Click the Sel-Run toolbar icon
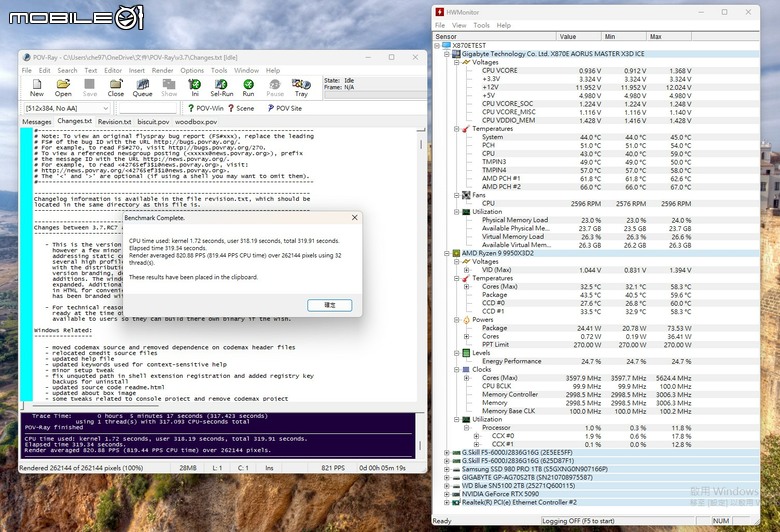The width and height of the screenshot is (780, 532). coord(221,88)
